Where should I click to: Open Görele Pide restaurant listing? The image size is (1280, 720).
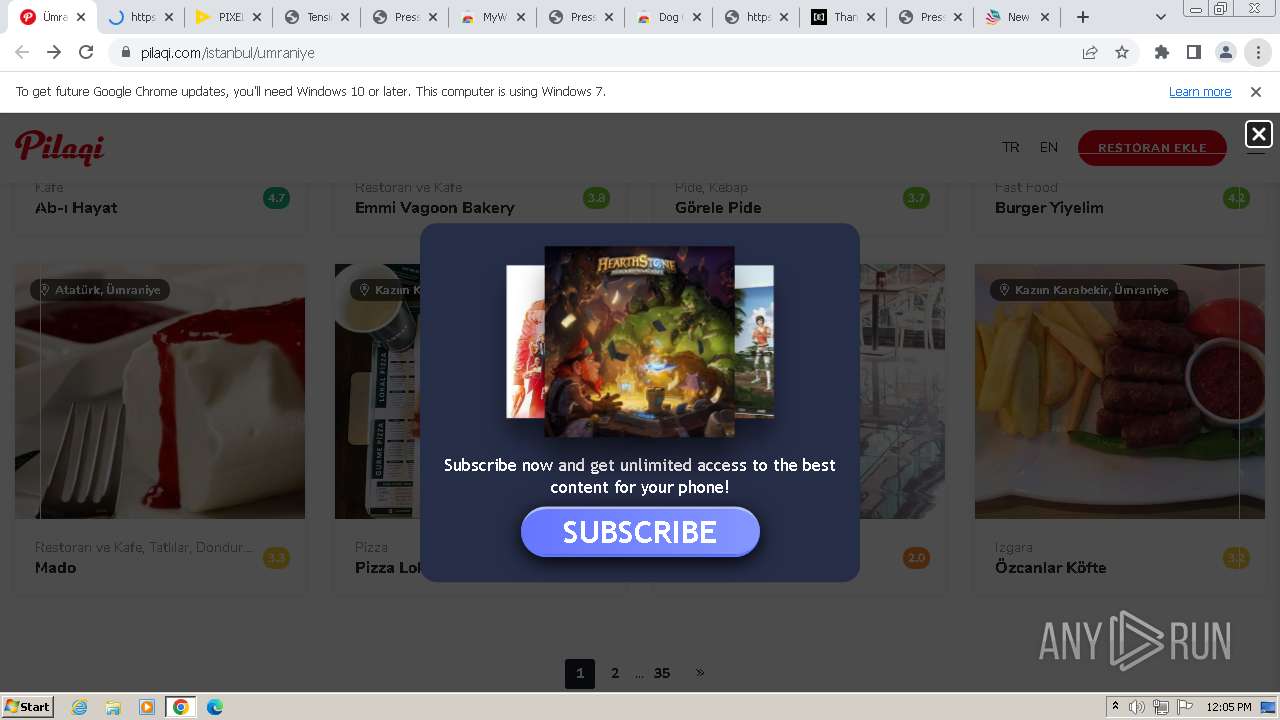click(718, 208)
